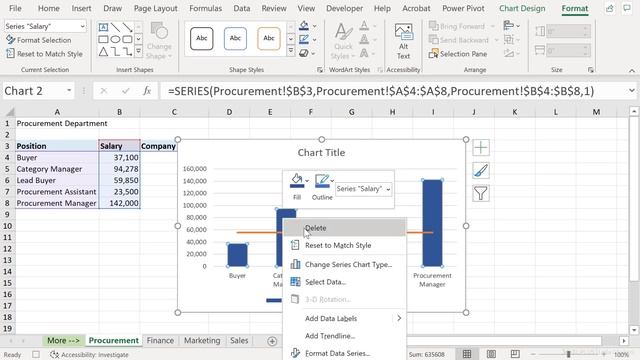Open the Name Box dropdown arrow
Image resolution: width=640 pixels, height=360 pixels.
tap(69, 91)
